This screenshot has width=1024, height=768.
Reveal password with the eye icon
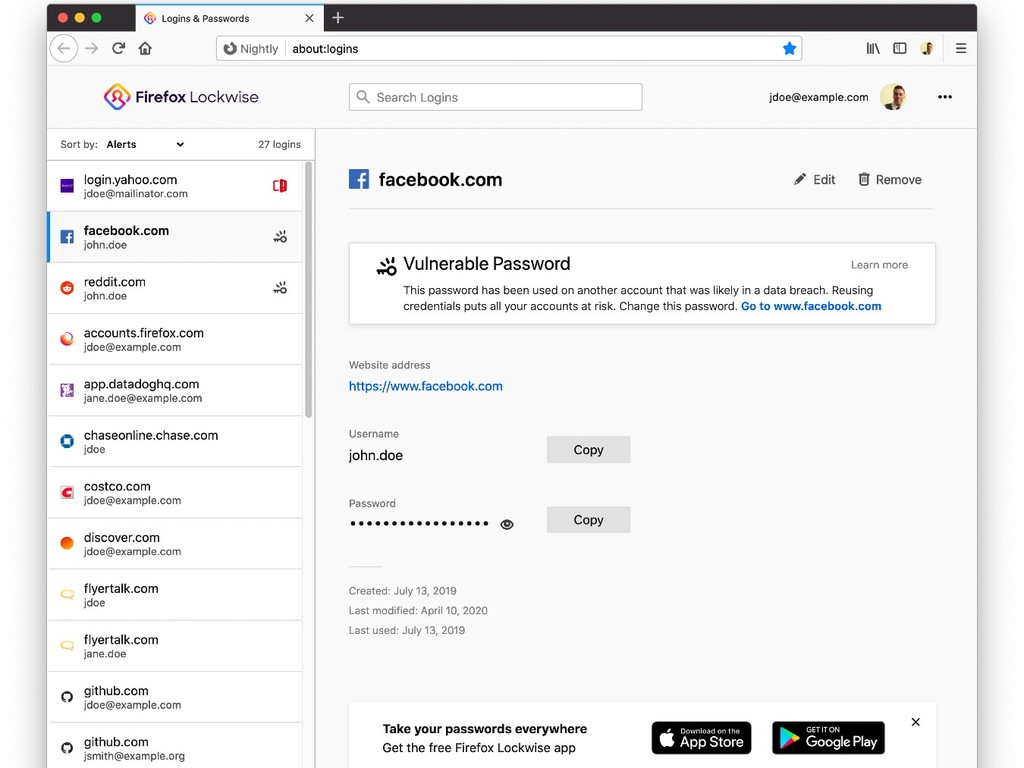coord(507,524)
